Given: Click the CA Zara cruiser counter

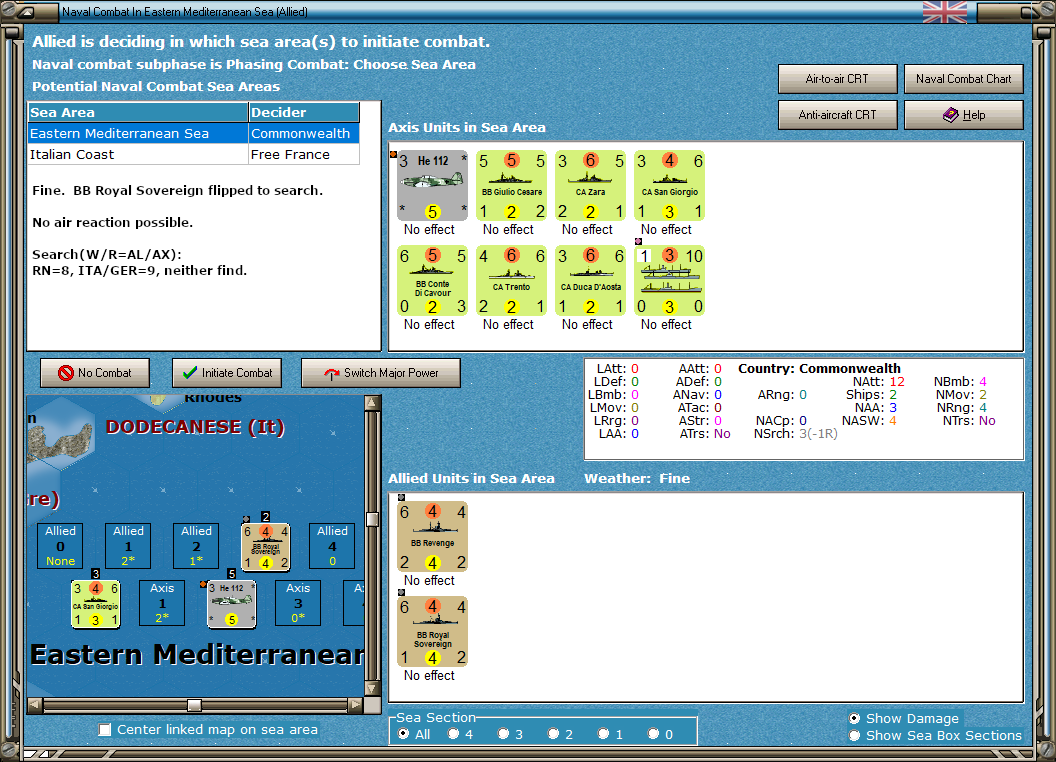Looking at the screenshot, I should (x=590, y=185).
